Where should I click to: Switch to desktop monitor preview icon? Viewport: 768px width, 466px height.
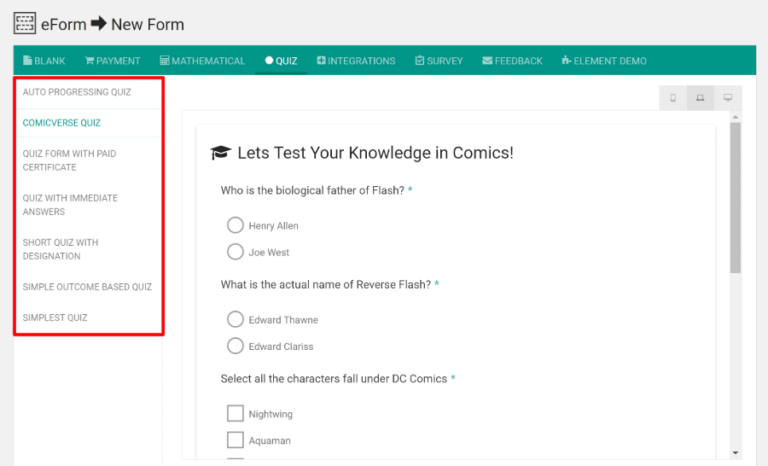coord(727,98)
